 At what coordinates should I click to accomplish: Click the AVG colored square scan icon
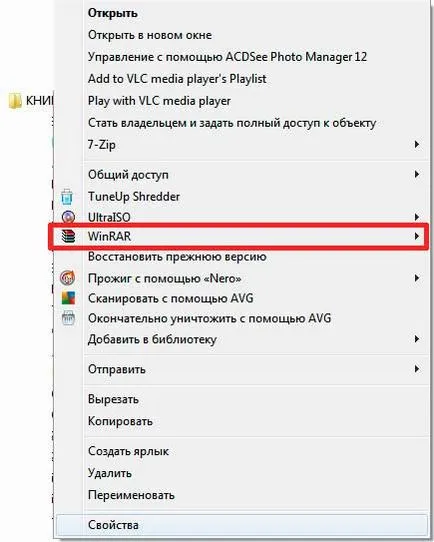point(68,298)
